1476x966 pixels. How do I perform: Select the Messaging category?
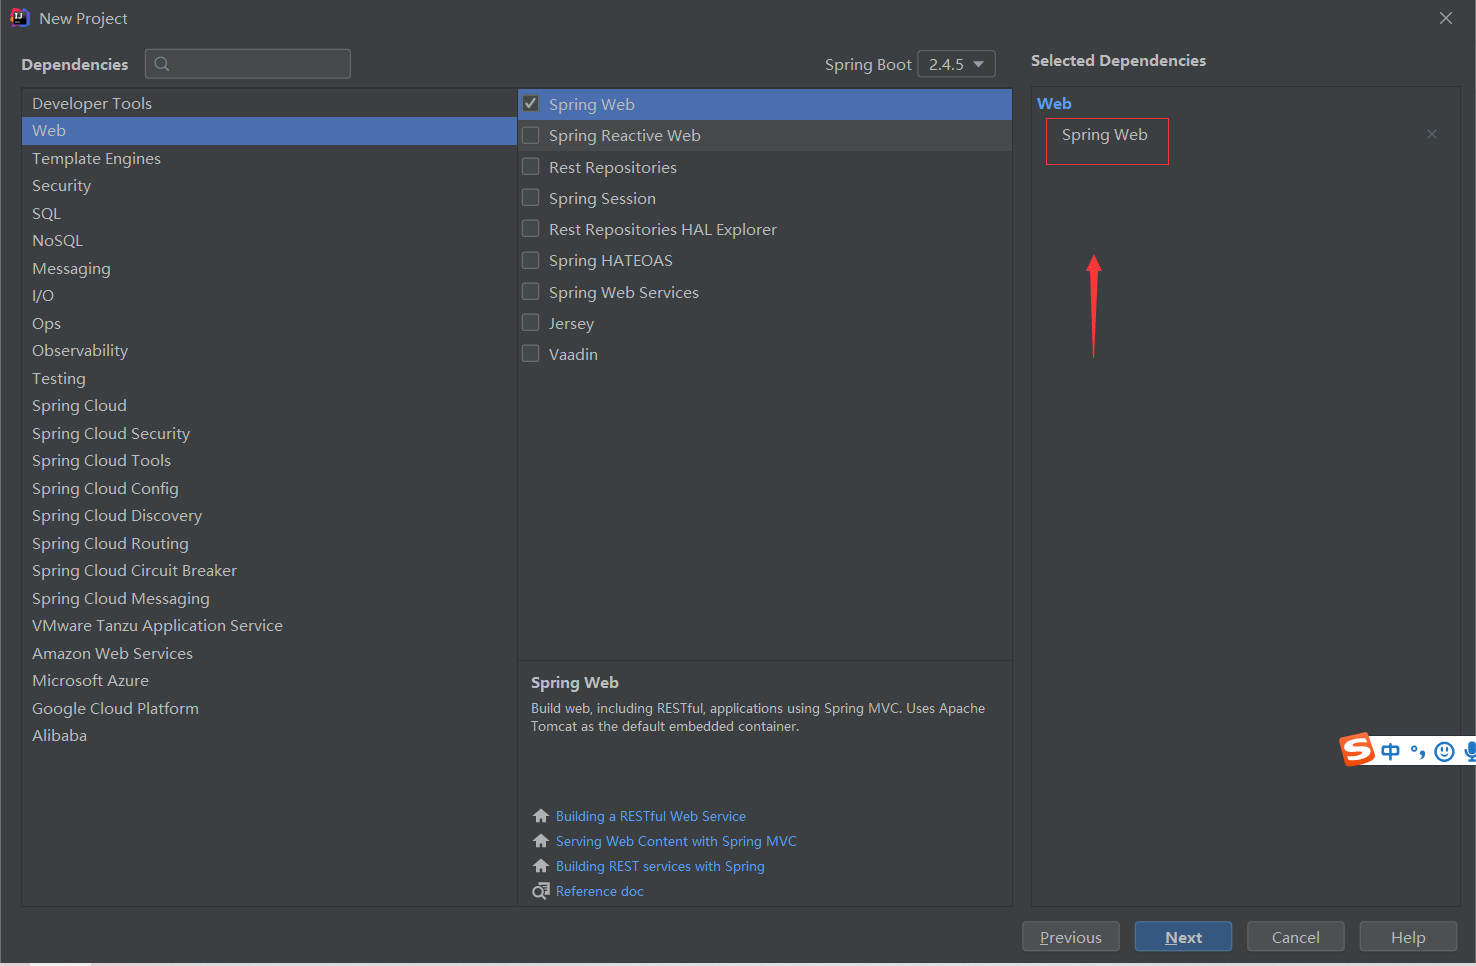(x=269, y=268)
